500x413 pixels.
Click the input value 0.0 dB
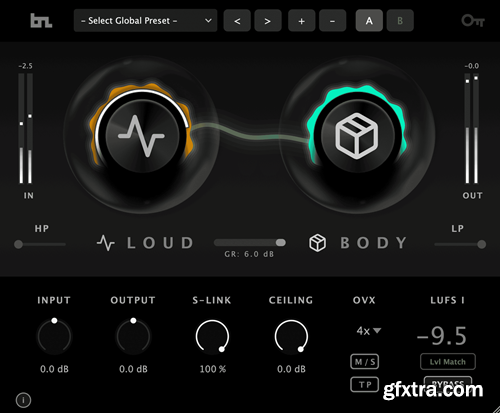tap(54, 369)
